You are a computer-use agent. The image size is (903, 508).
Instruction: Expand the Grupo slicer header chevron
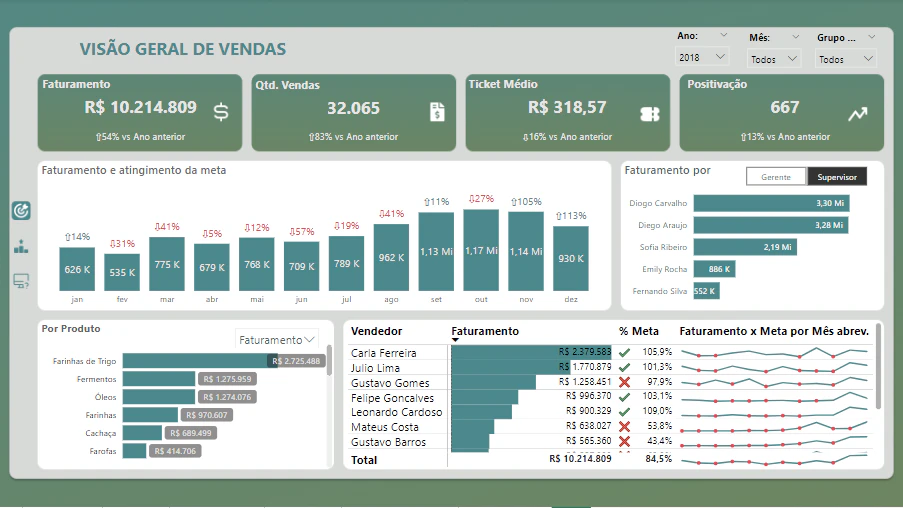click(871, 37)
